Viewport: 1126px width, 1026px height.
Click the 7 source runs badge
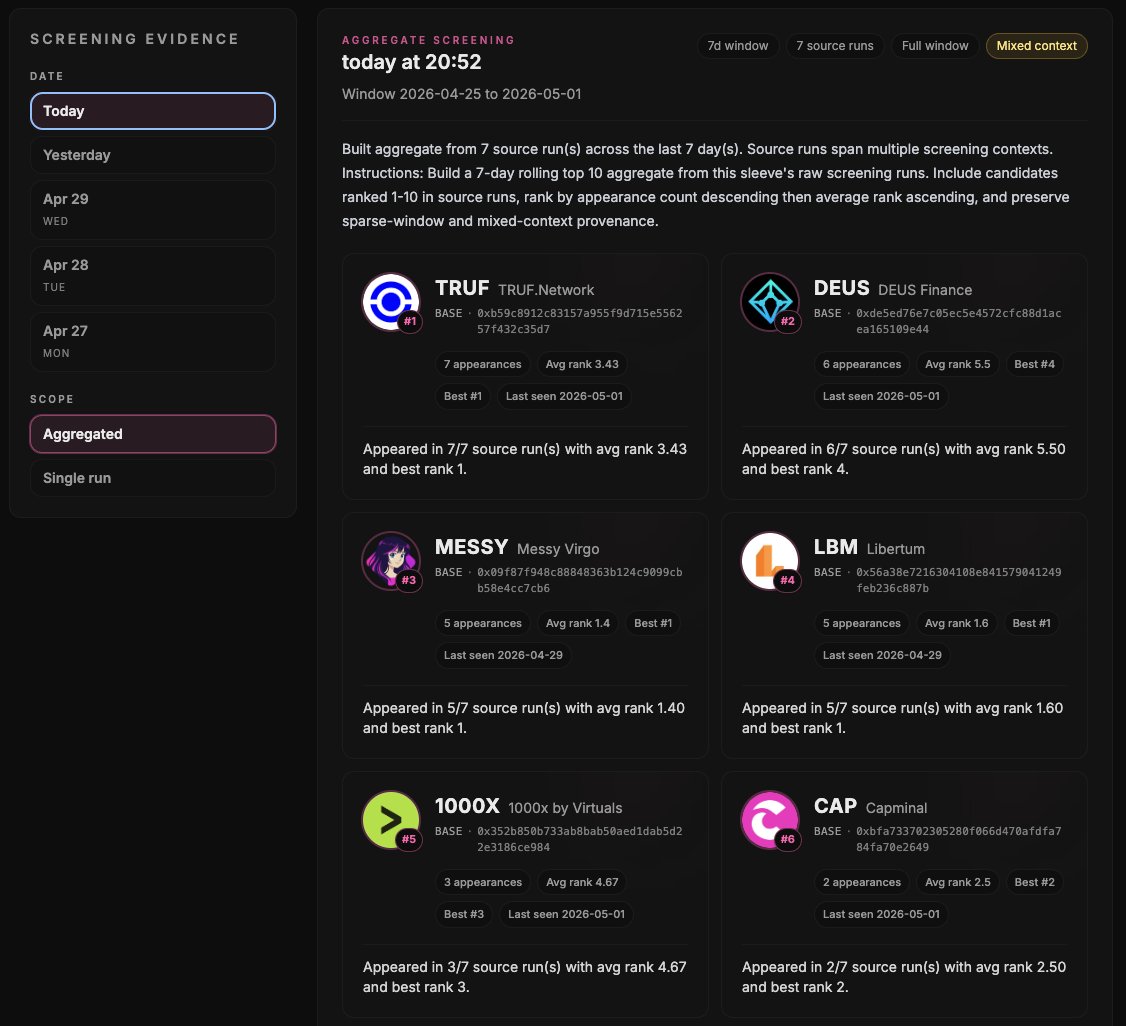(x=834, y=46)
